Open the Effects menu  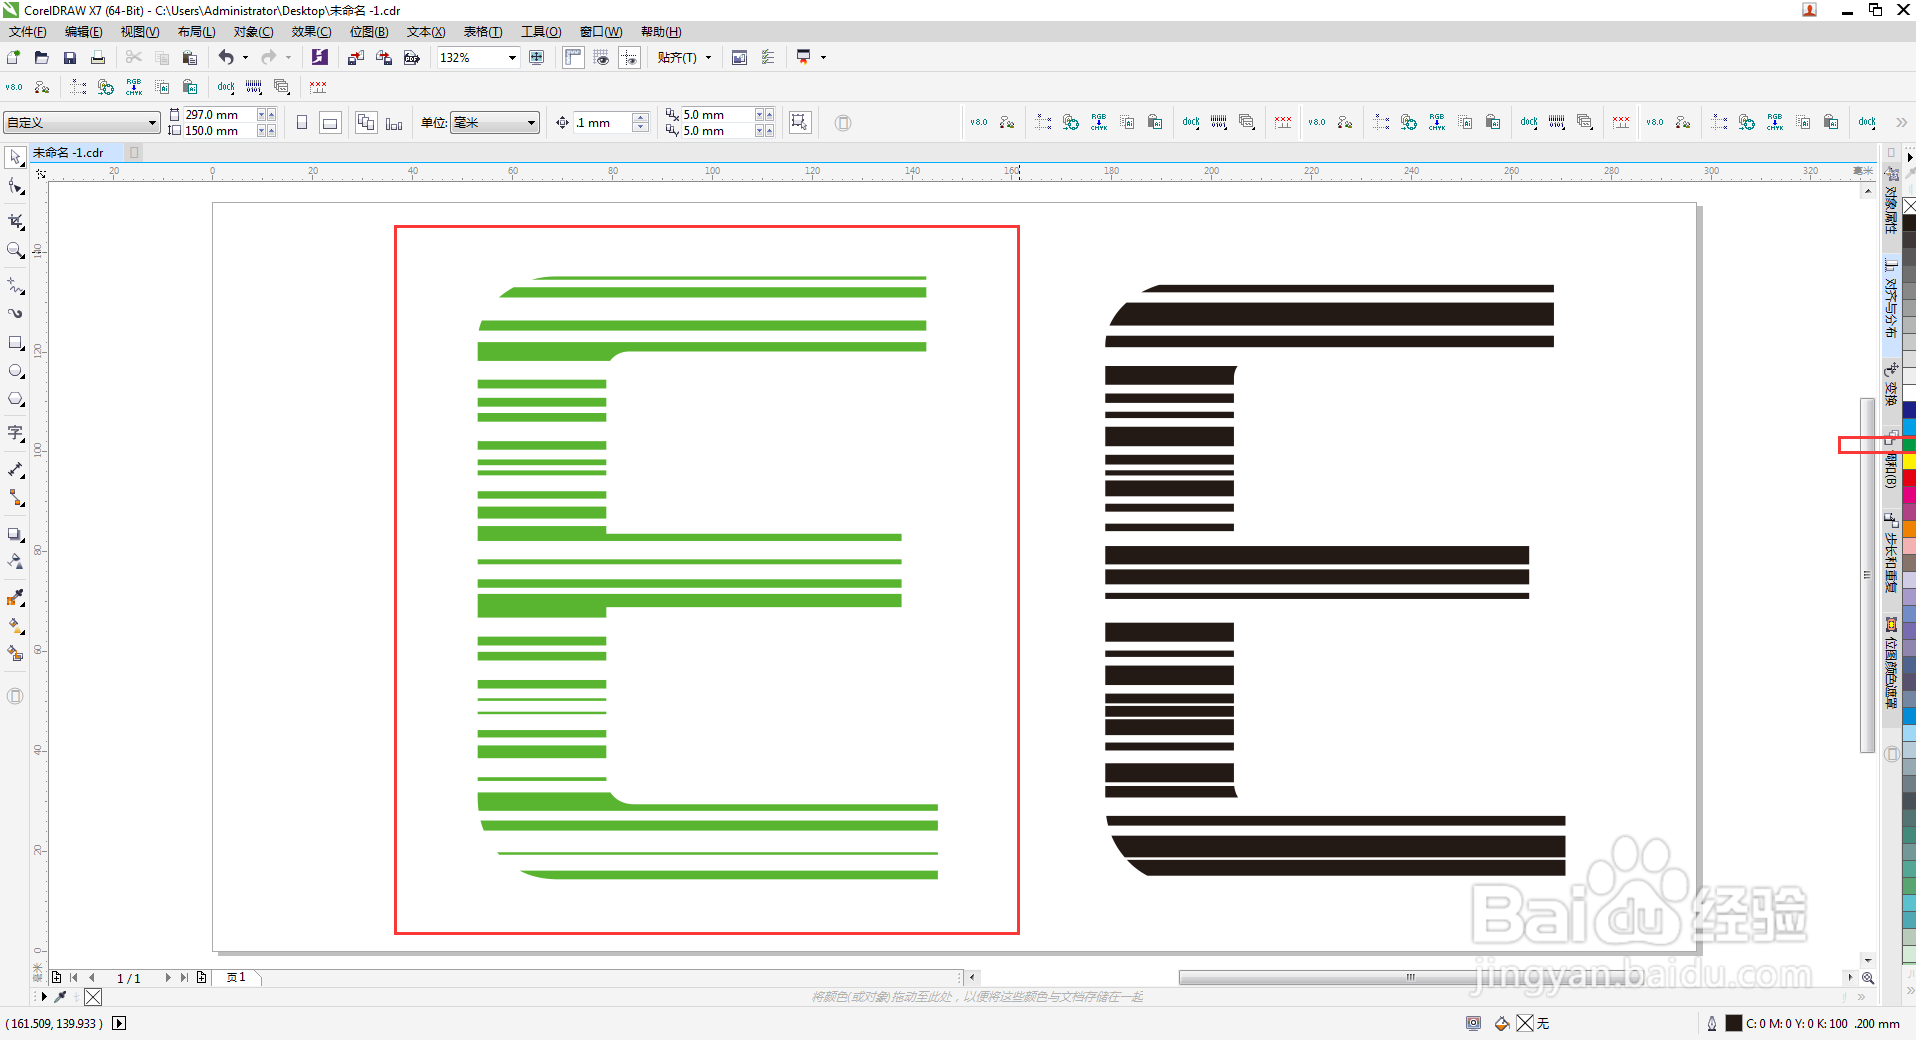[x=311, y=32]
